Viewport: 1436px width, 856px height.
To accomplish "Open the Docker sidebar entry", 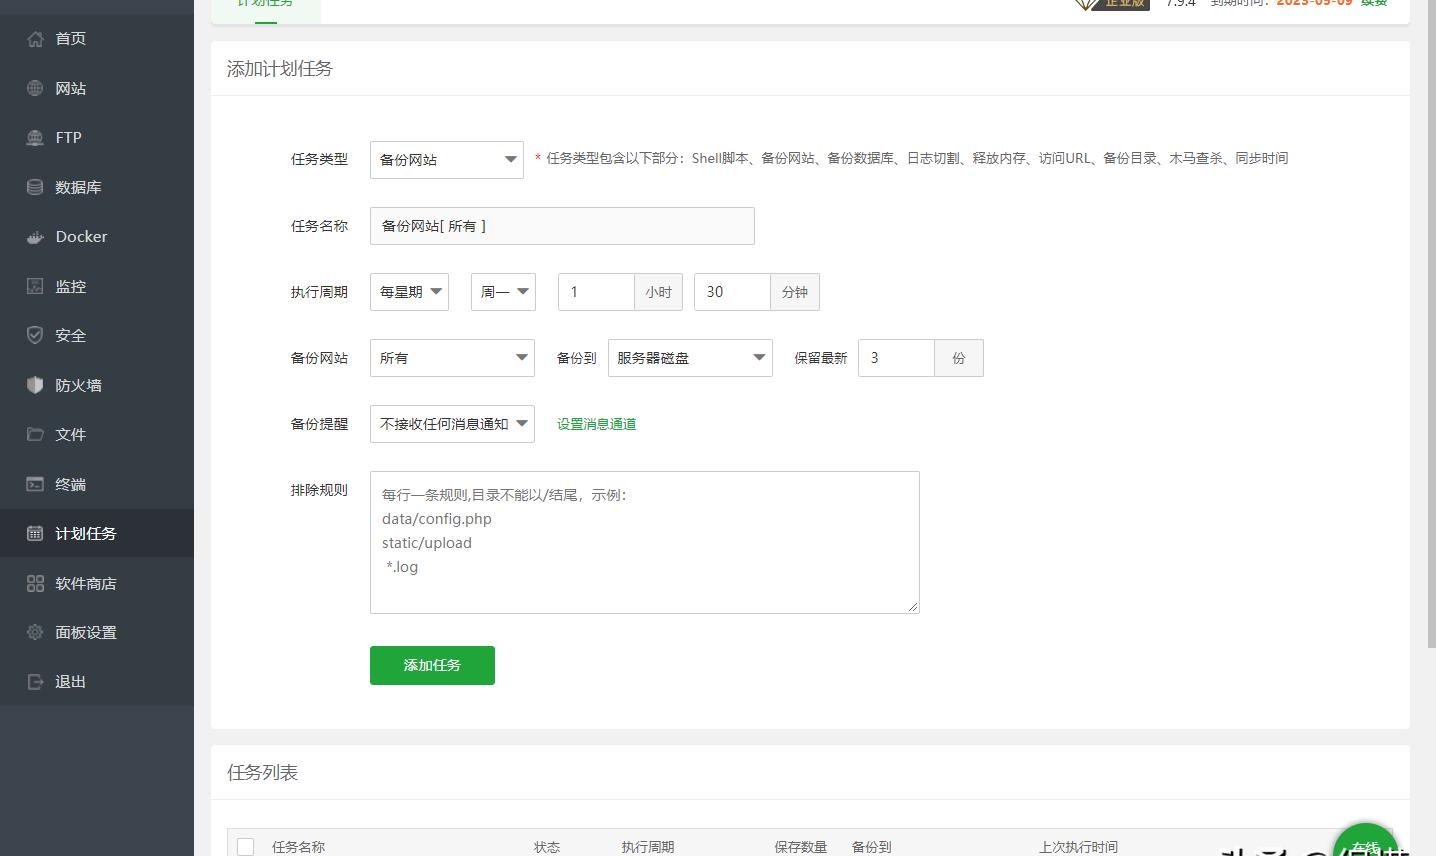I will [97, 237].
